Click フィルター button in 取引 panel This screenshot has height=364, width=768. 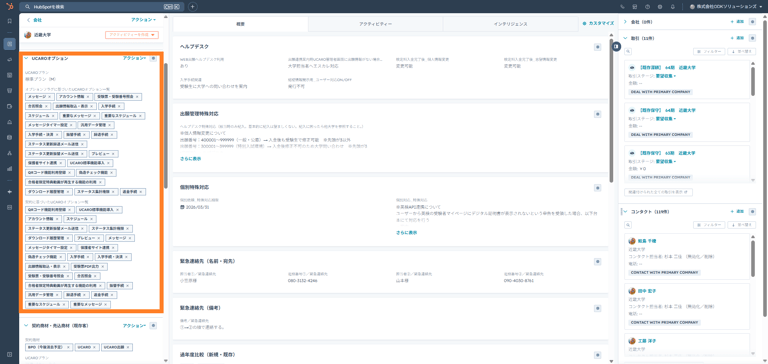click(x=708, y=51)
